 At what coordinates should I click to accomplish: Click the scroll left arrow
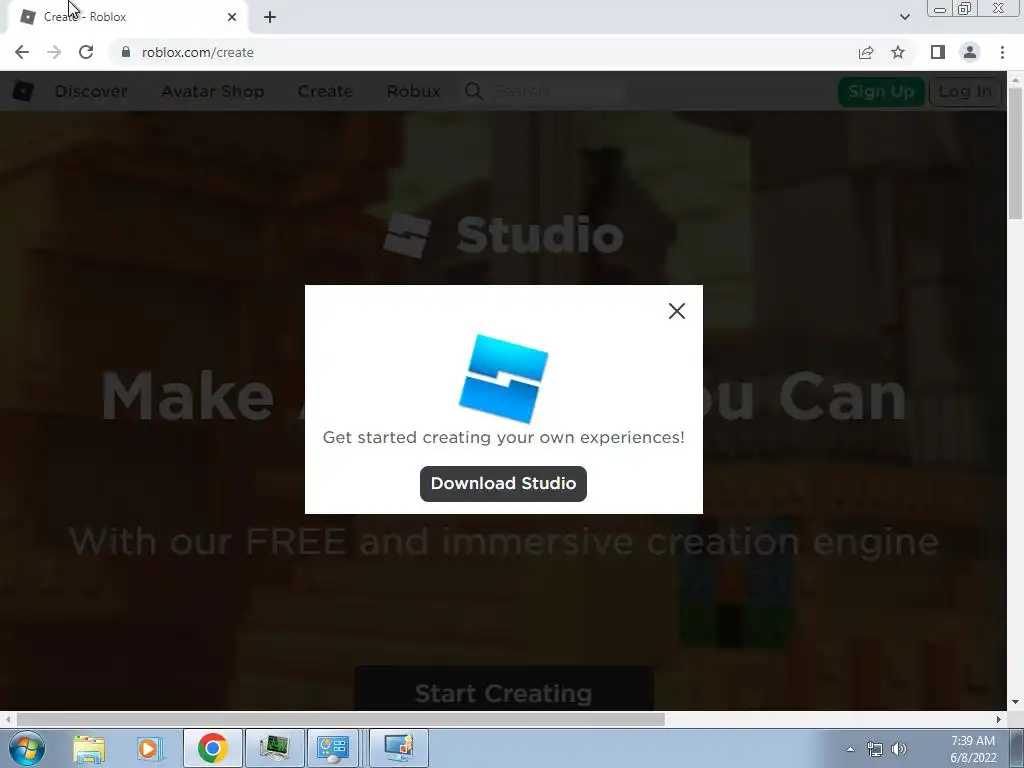pos(7,719)
